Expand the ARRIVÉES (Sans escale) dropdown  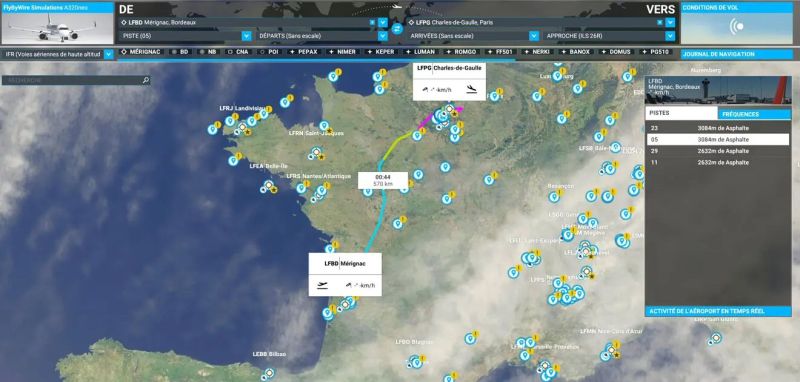click(x=534, y=36)
